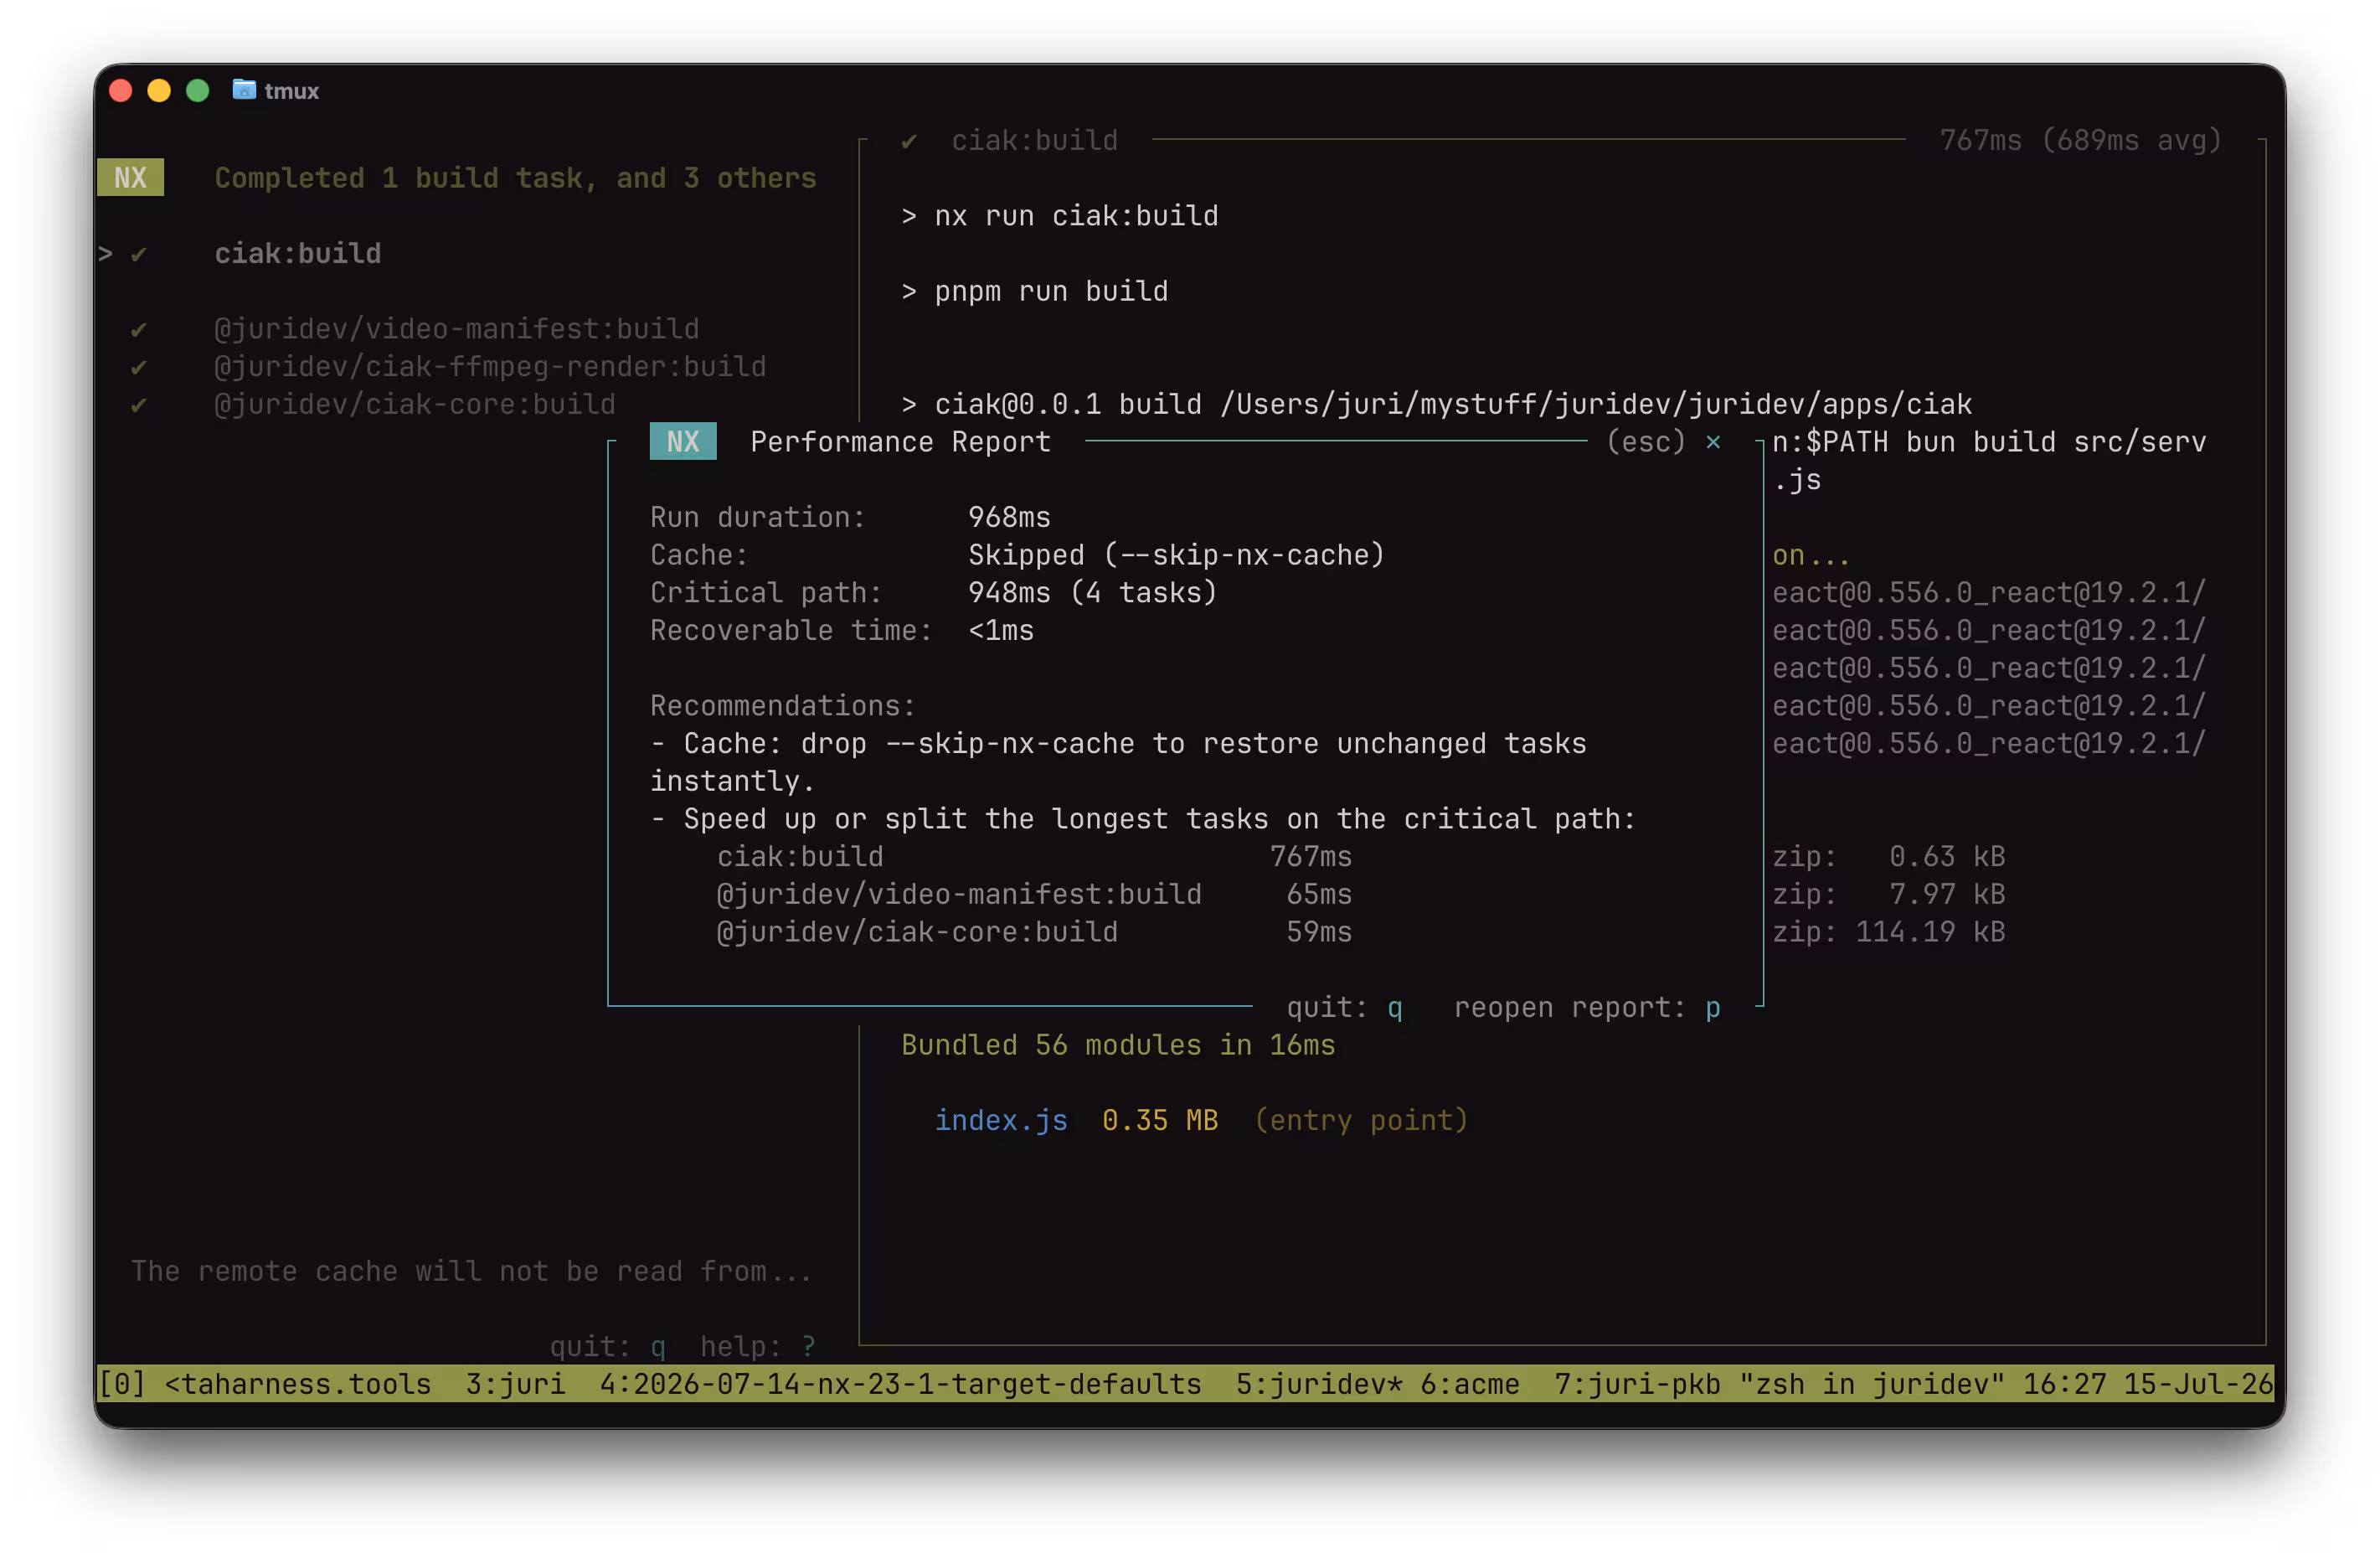2380x1553 pixels.
Task: Close the Performance Report with the × icon
Action: point(1713,442)
